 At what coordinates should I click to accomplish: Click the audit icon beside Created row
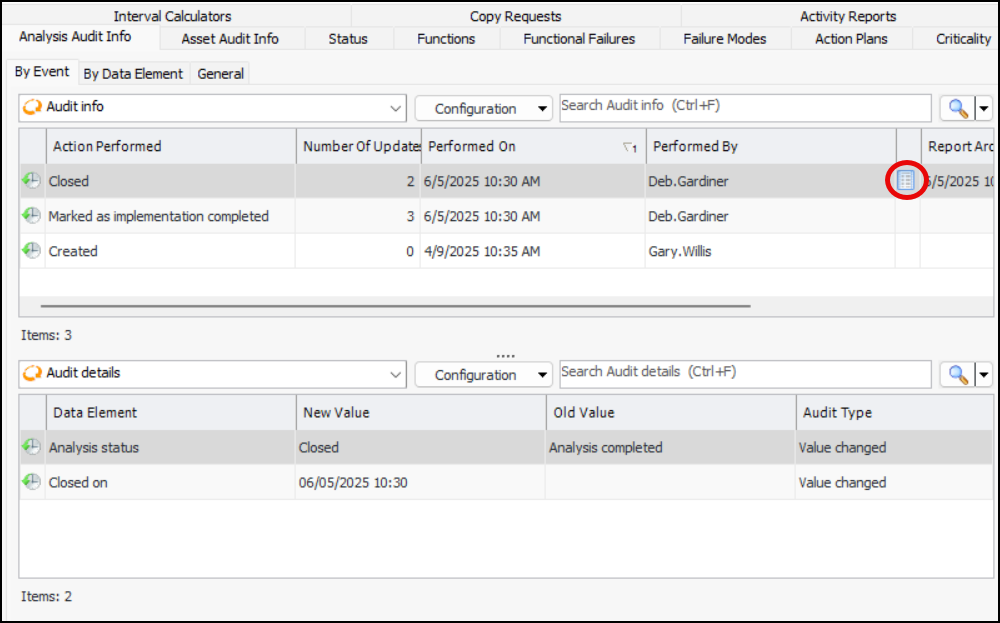(32, 251)
